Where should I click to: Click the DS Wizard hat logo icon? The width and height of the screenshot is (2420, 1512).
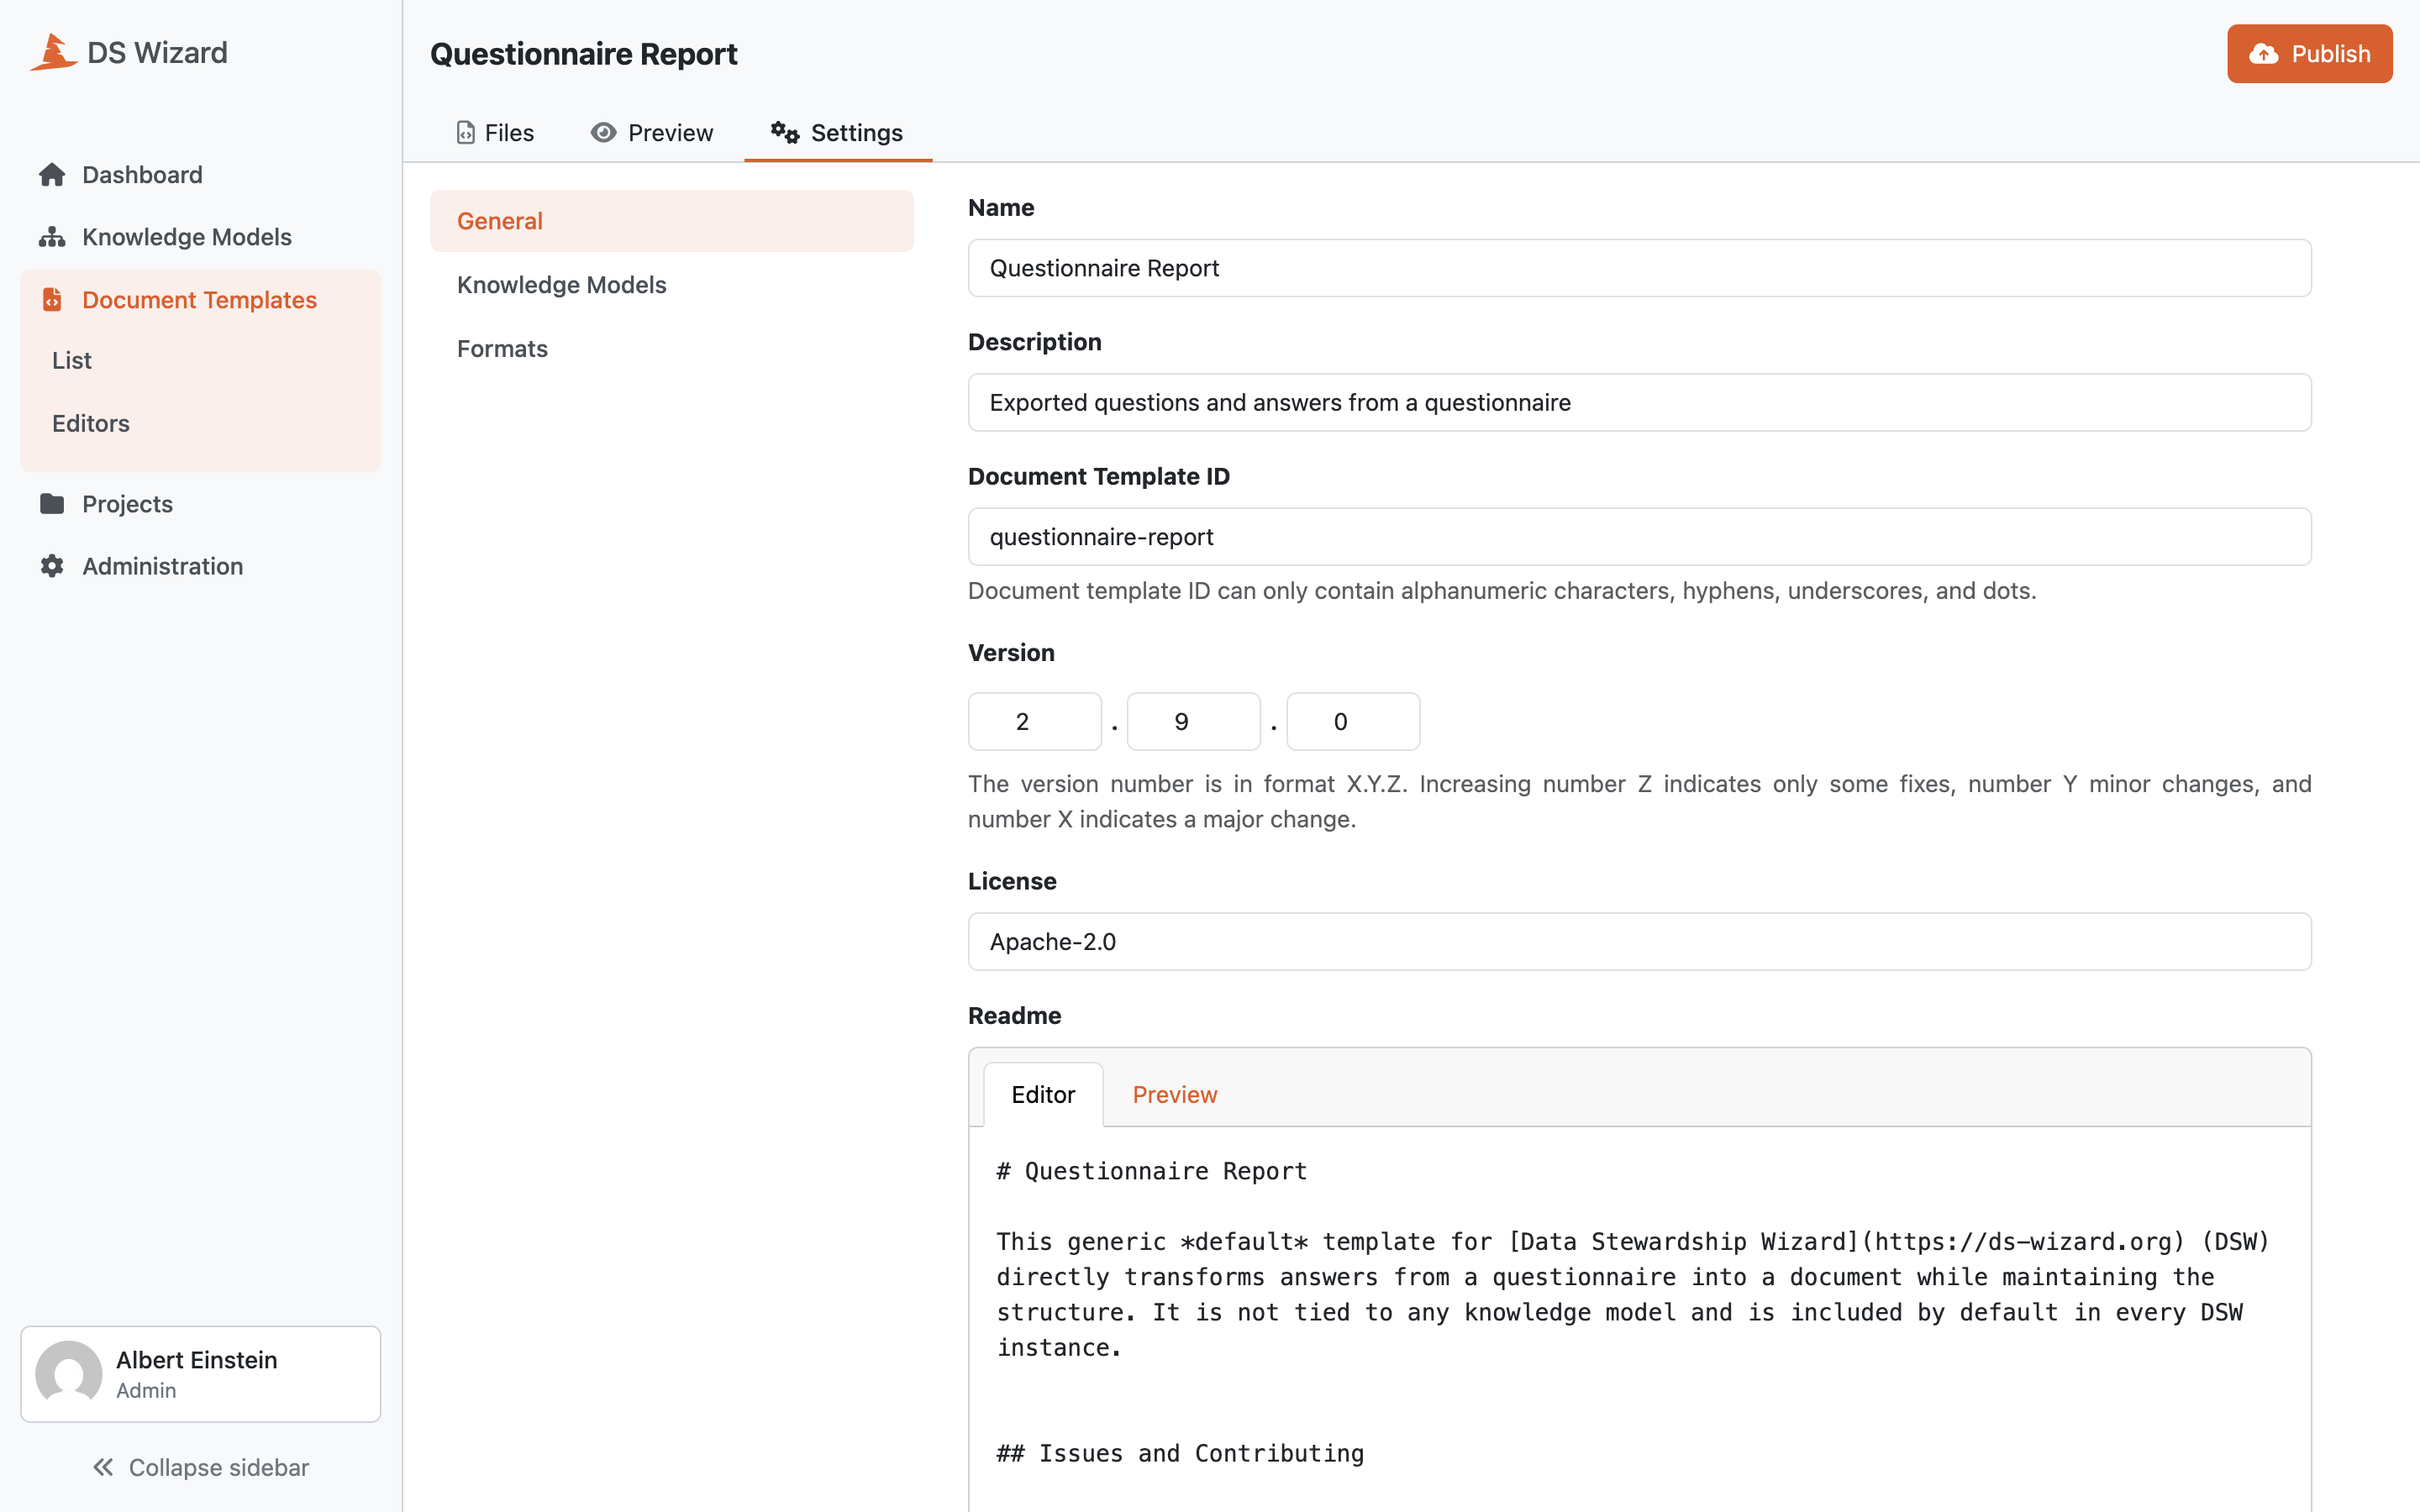pyautogui.click(x=54, y=52)
